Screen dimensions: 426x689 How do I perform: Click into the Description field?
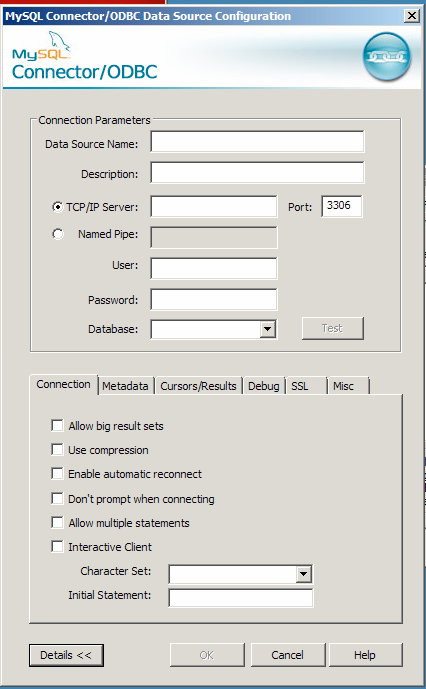[257, 172]
